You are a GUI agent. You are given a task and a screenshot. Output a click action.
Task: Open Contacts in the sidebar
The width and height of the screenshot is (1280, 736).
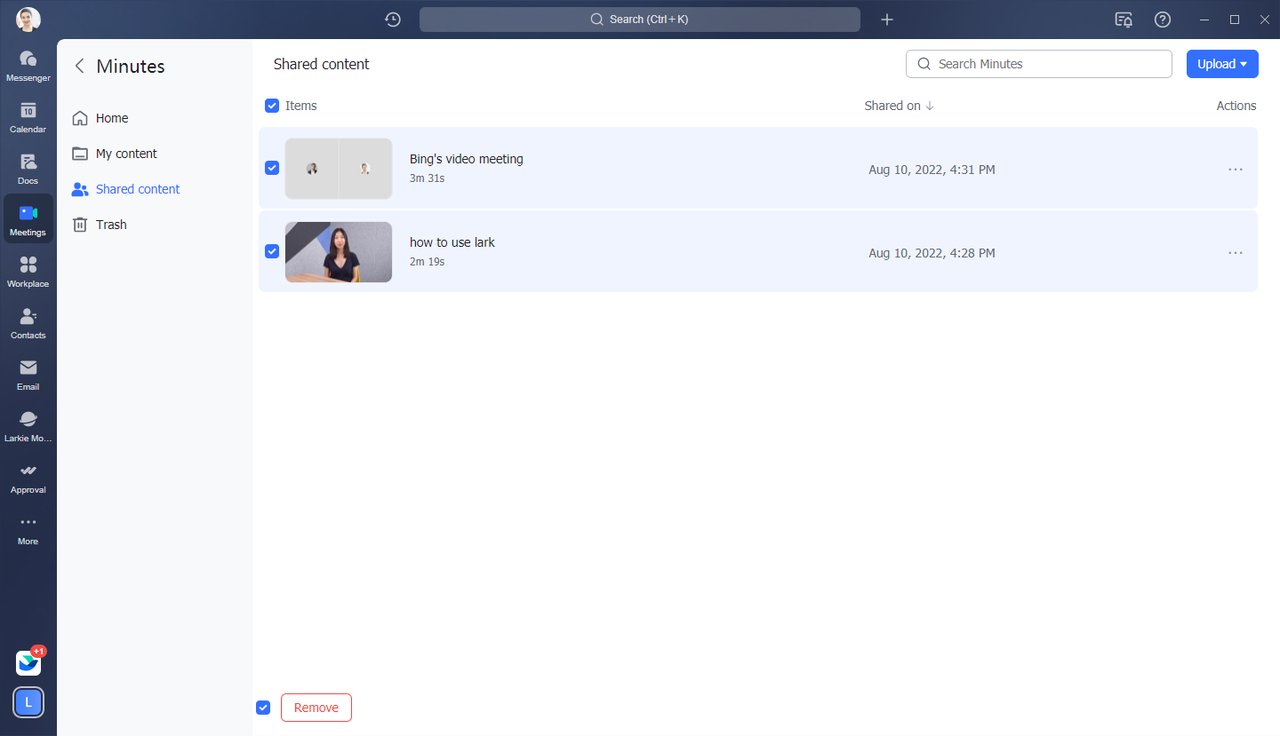point(28,322)
